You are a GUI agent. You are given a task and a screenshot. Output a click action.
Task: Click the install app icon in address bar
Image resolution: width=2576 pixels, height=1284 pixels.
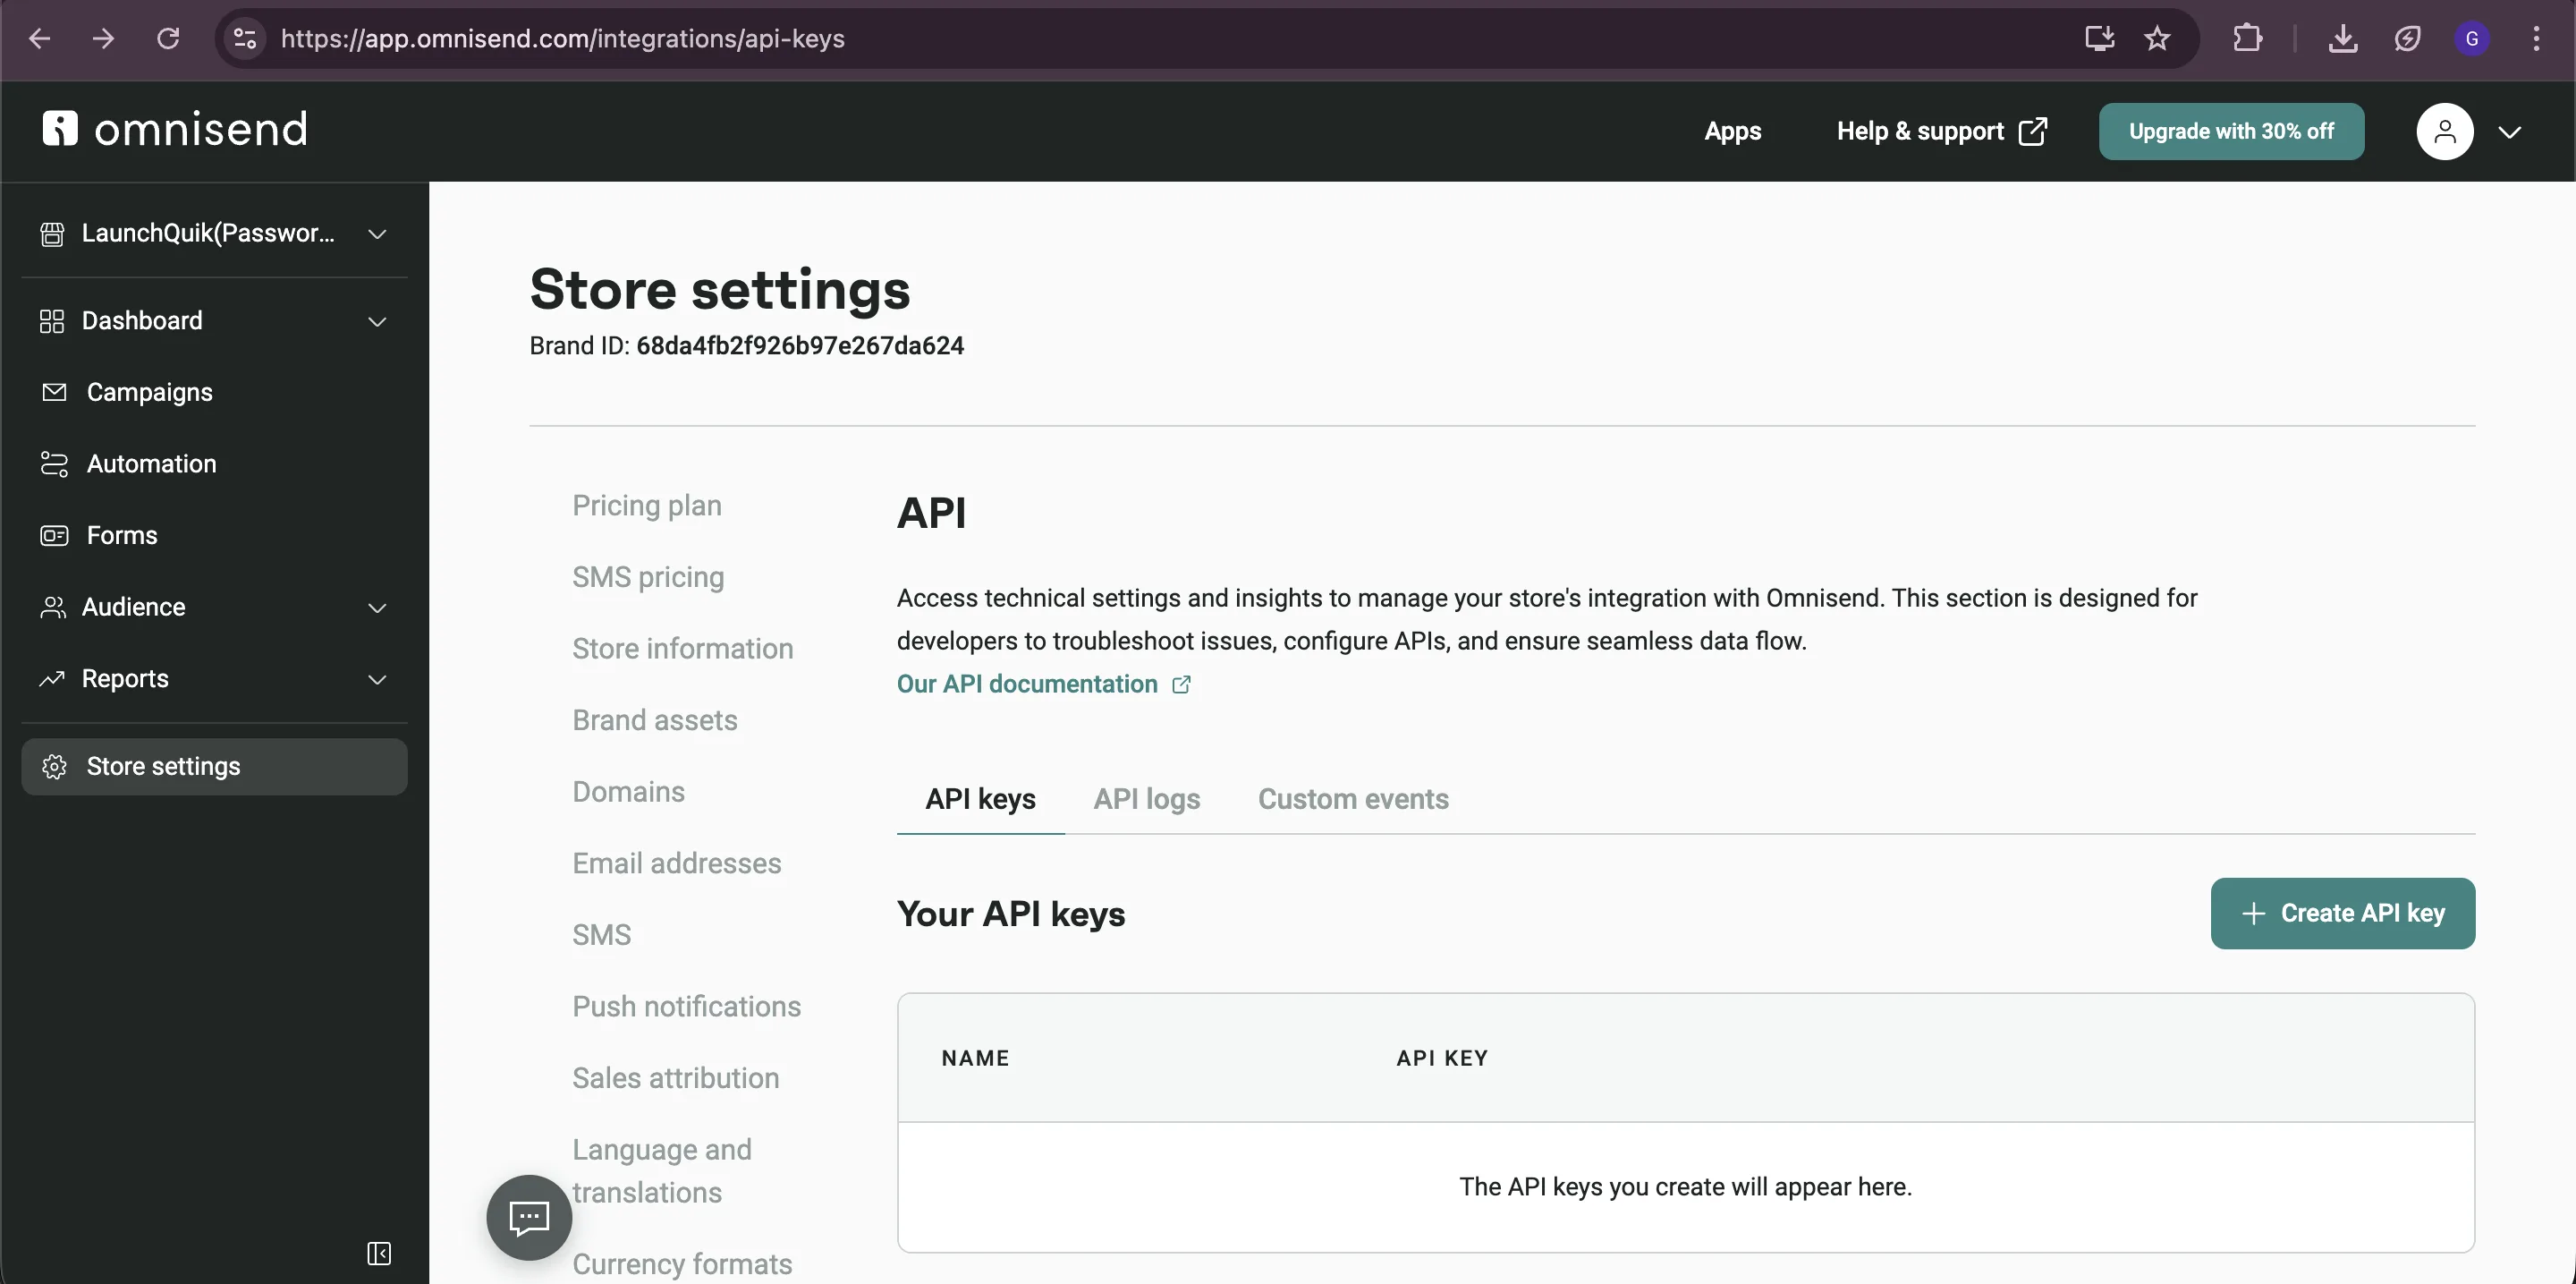(2099, 38)
